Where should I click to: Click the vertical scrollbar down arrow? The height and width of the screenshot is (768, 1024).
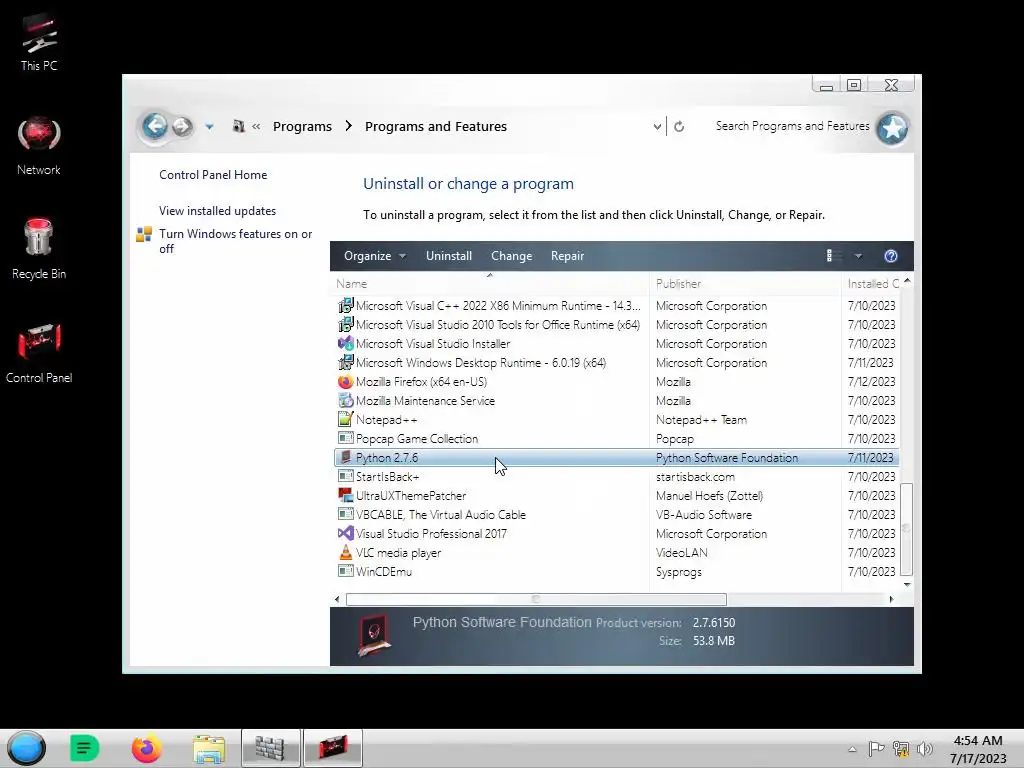click(x=907, y=584)
